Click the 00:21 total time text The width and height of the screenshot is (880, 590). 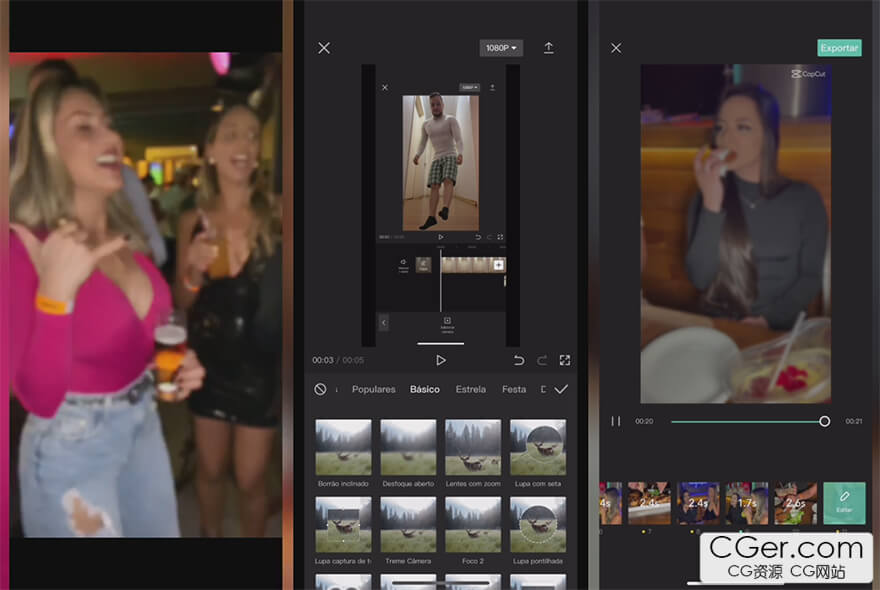[x=854, y=421]
